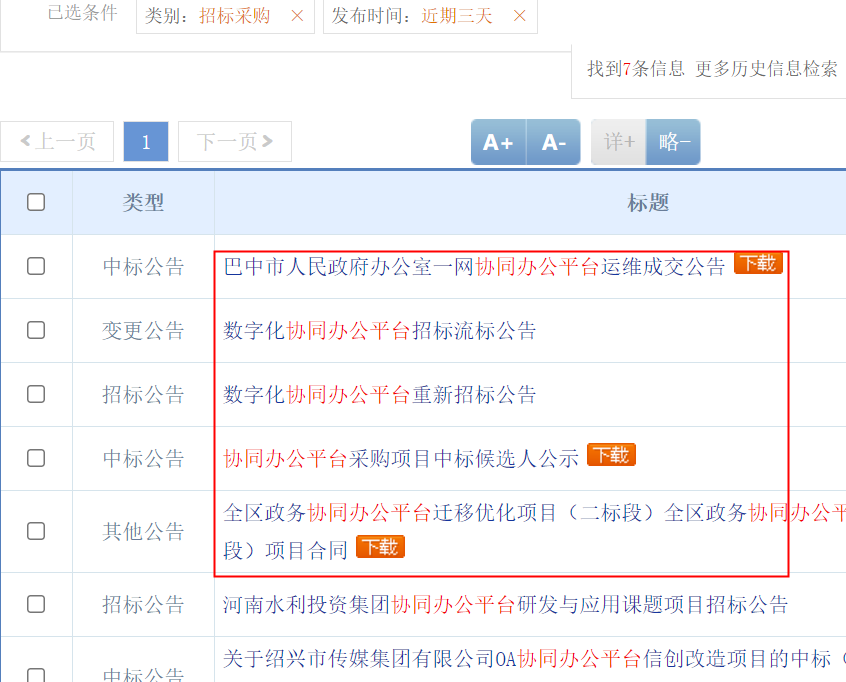Screen dimensions: 846x682
Task: Switch to detailed view 详+
Action: [x=618, y=142]
